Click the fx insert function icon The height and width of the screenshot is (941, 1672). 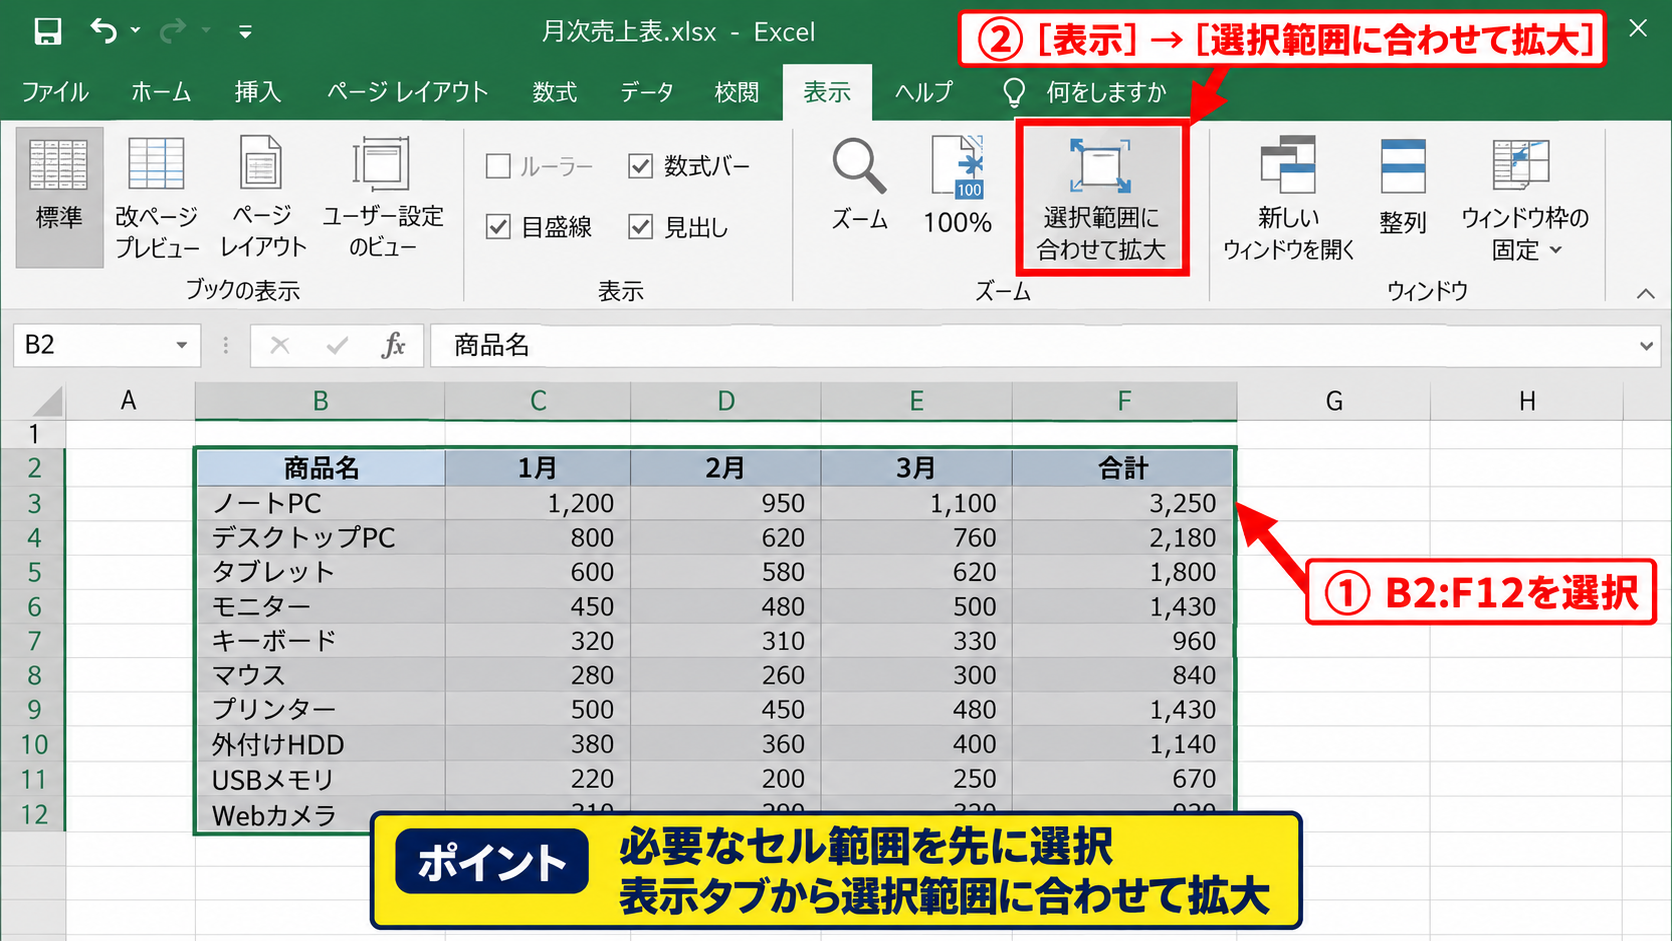point(393,346)
